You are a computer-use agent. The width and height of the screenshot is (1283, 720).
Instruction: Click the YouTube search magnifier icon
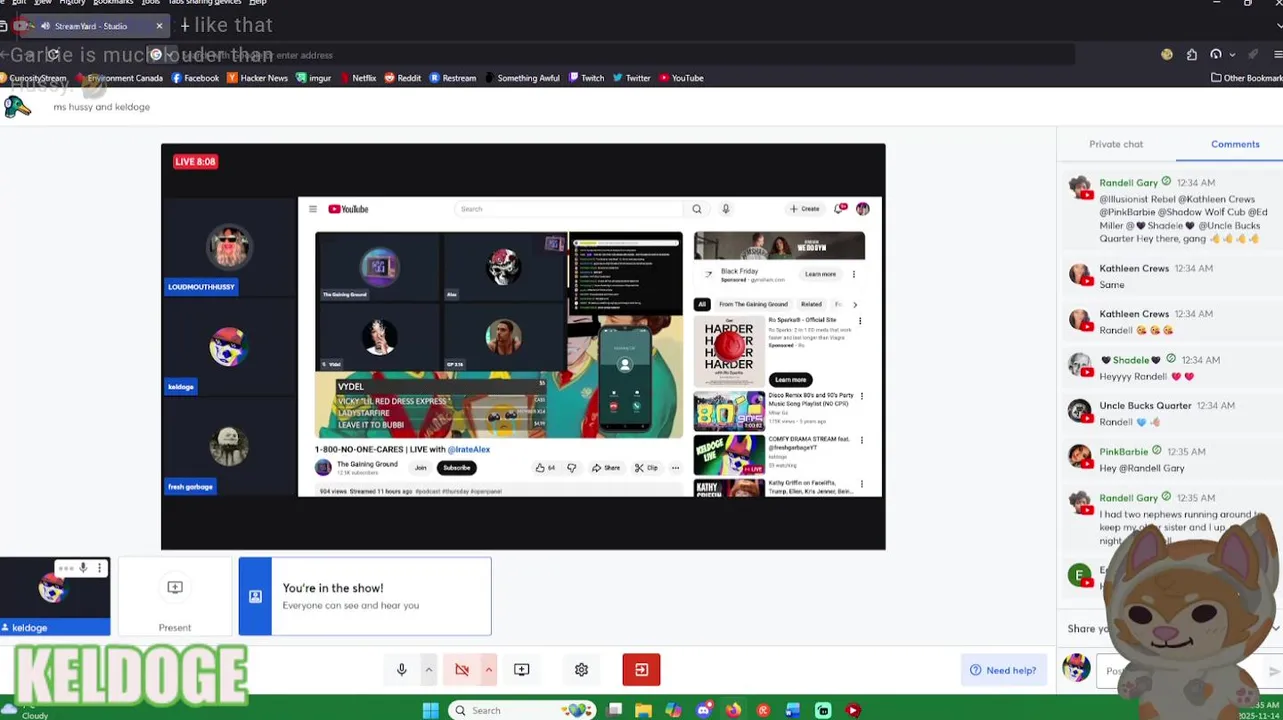697,209
